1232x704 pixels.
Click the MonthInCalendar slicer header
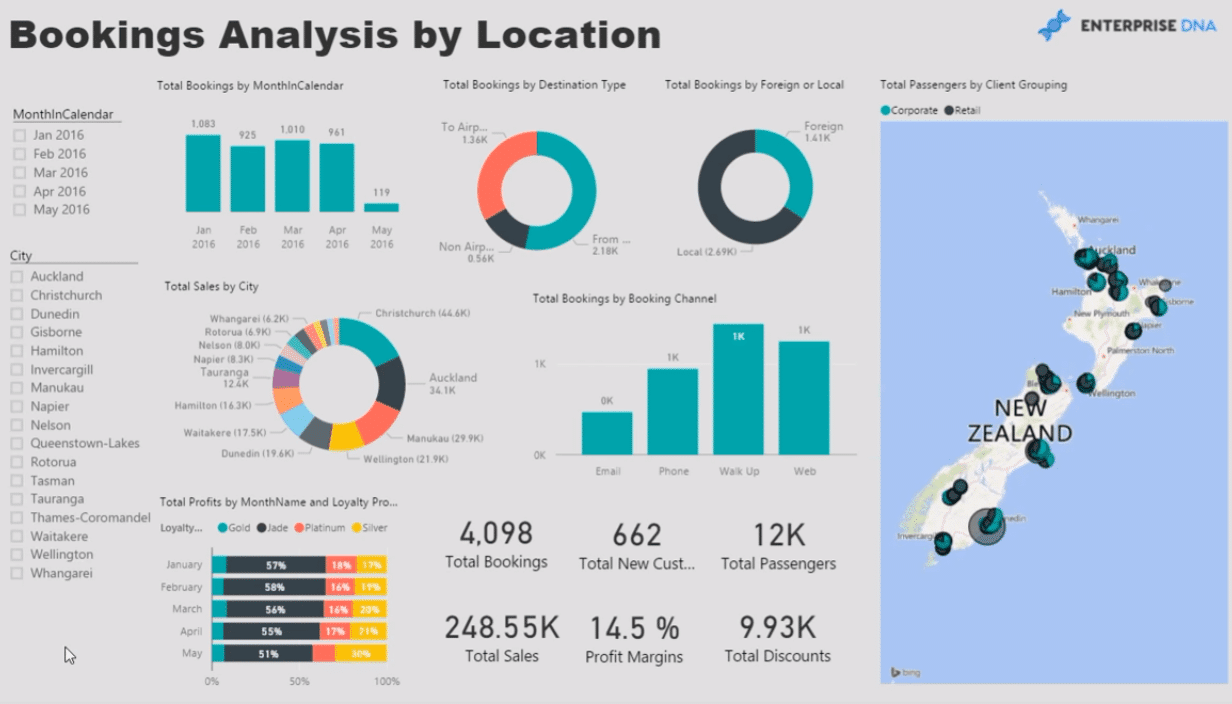click(63, 115)
